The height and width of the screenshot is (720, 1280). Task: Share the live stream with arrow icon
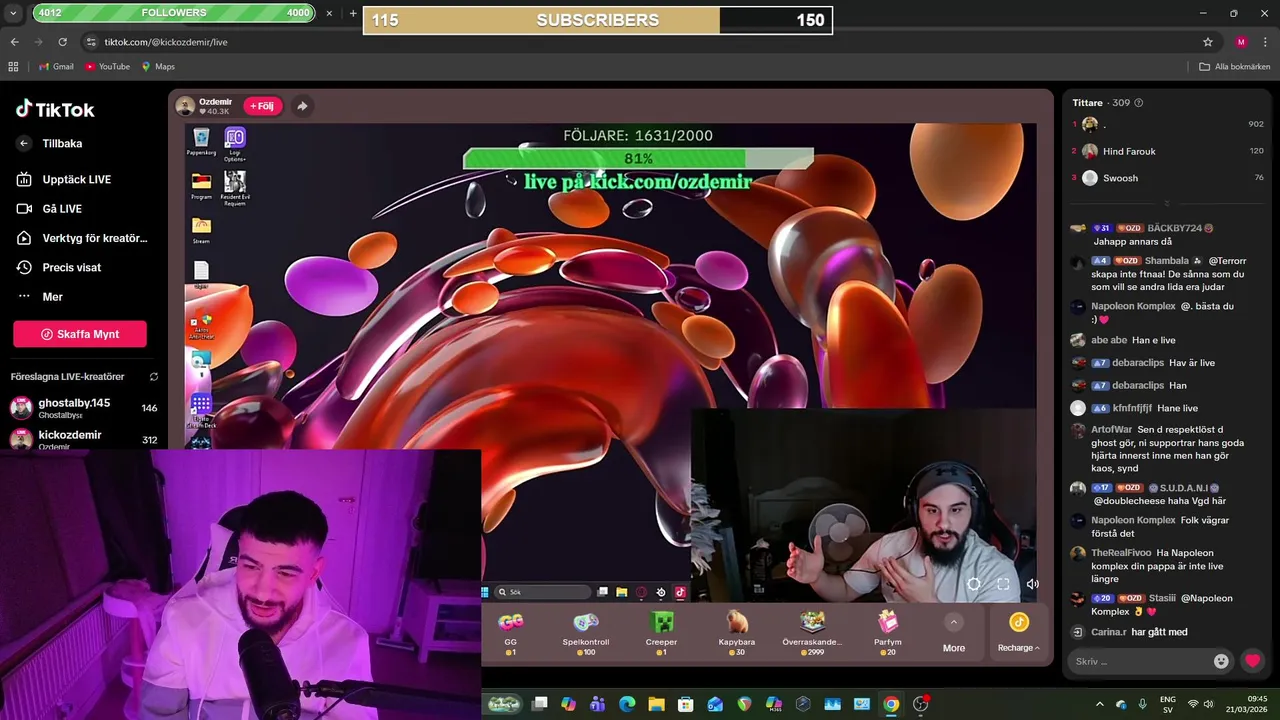point(302,105)
